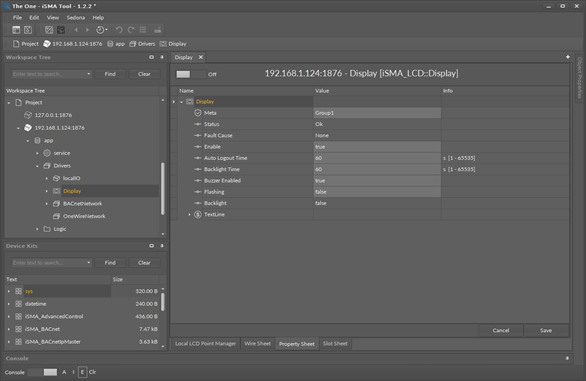Switch to the Wire Sheet tab
Screen dimensions: 586x381
[257, 344]
